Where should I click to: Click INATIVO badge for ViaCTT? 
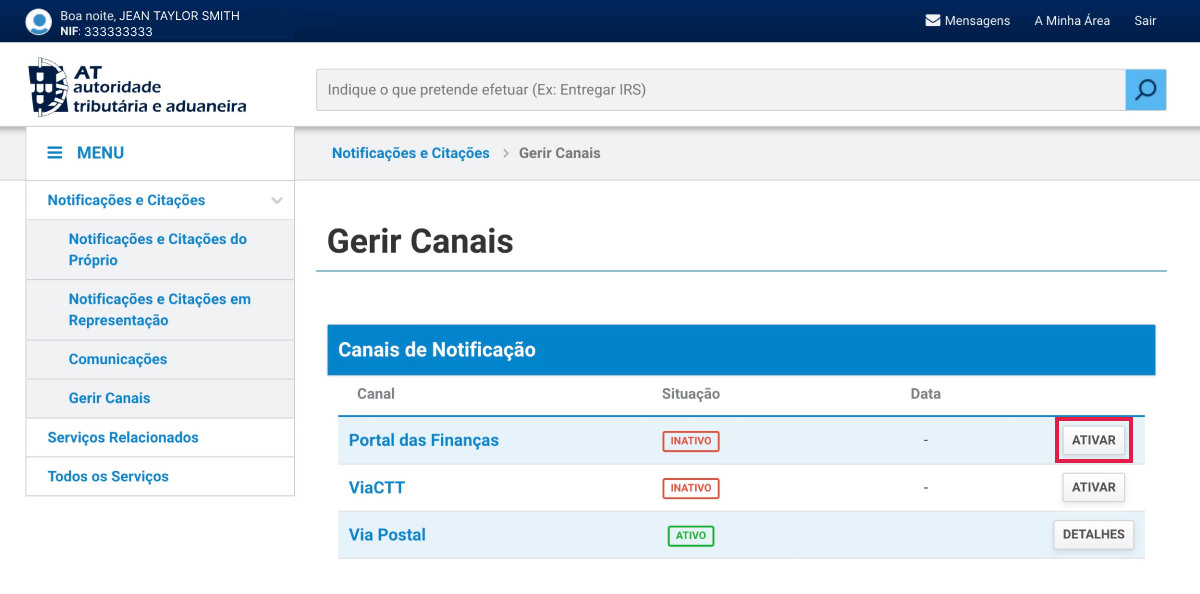pos(691,488)
